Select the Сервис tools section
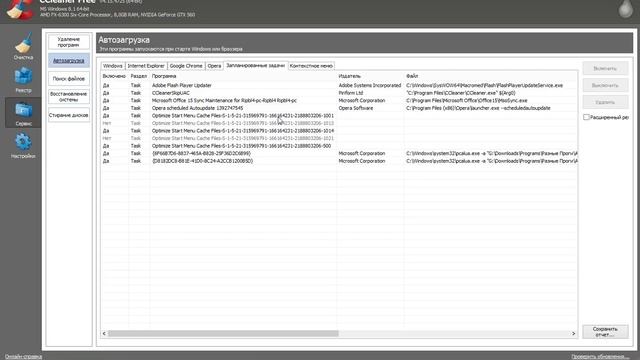 (23, 113)
